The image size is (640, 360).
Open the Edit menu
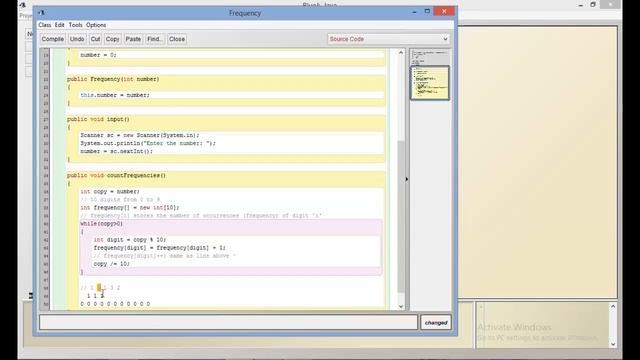tap(60, 25)
